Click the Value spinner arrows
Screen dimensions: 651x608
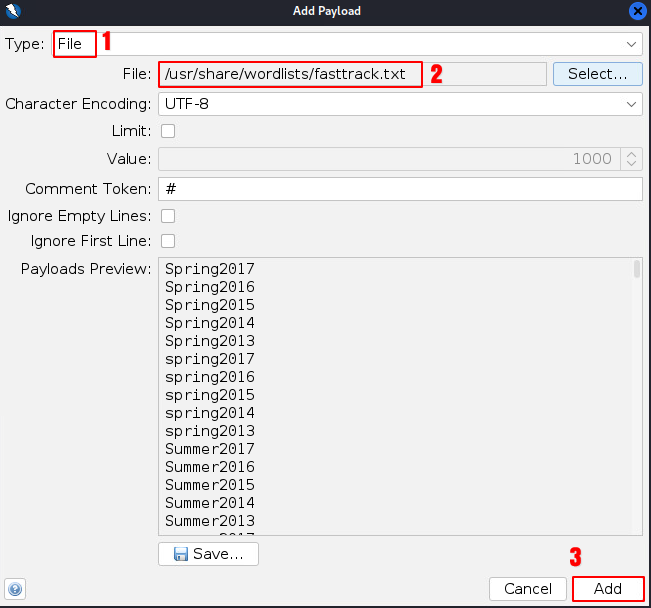coord(630,159)
